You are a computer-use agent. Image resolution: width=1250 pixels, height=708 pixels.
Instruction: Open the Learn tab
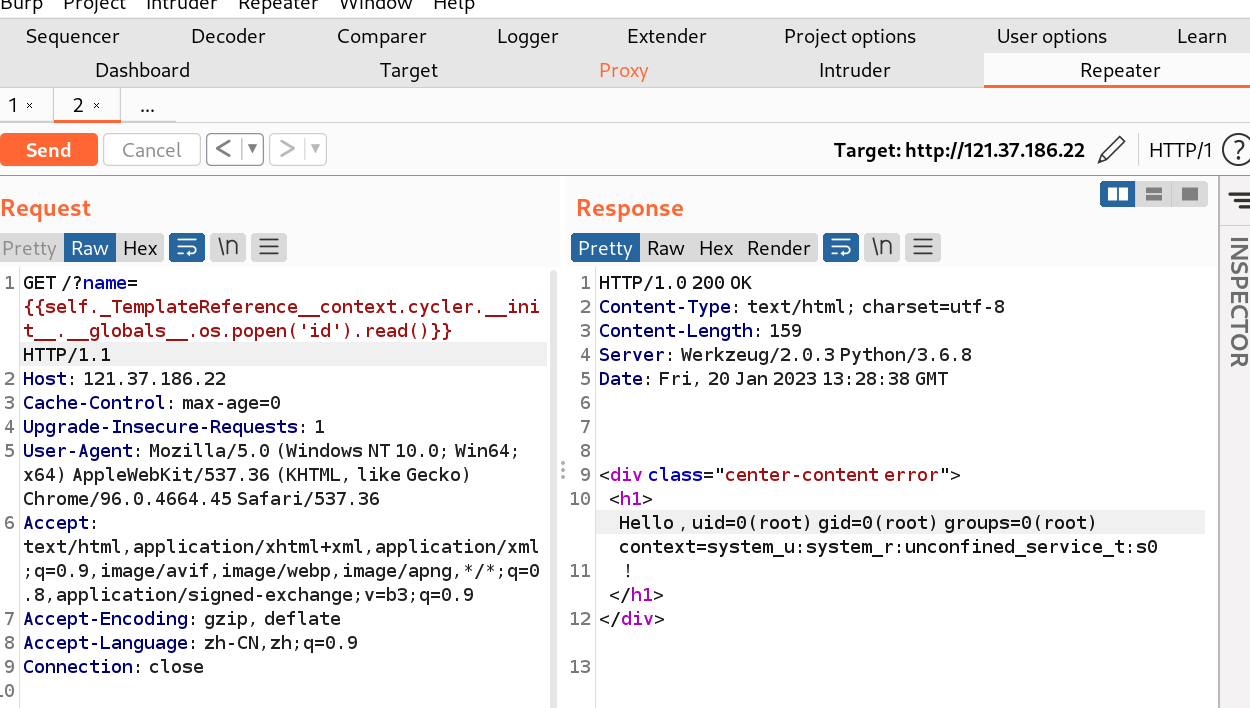coord(1202,36)
